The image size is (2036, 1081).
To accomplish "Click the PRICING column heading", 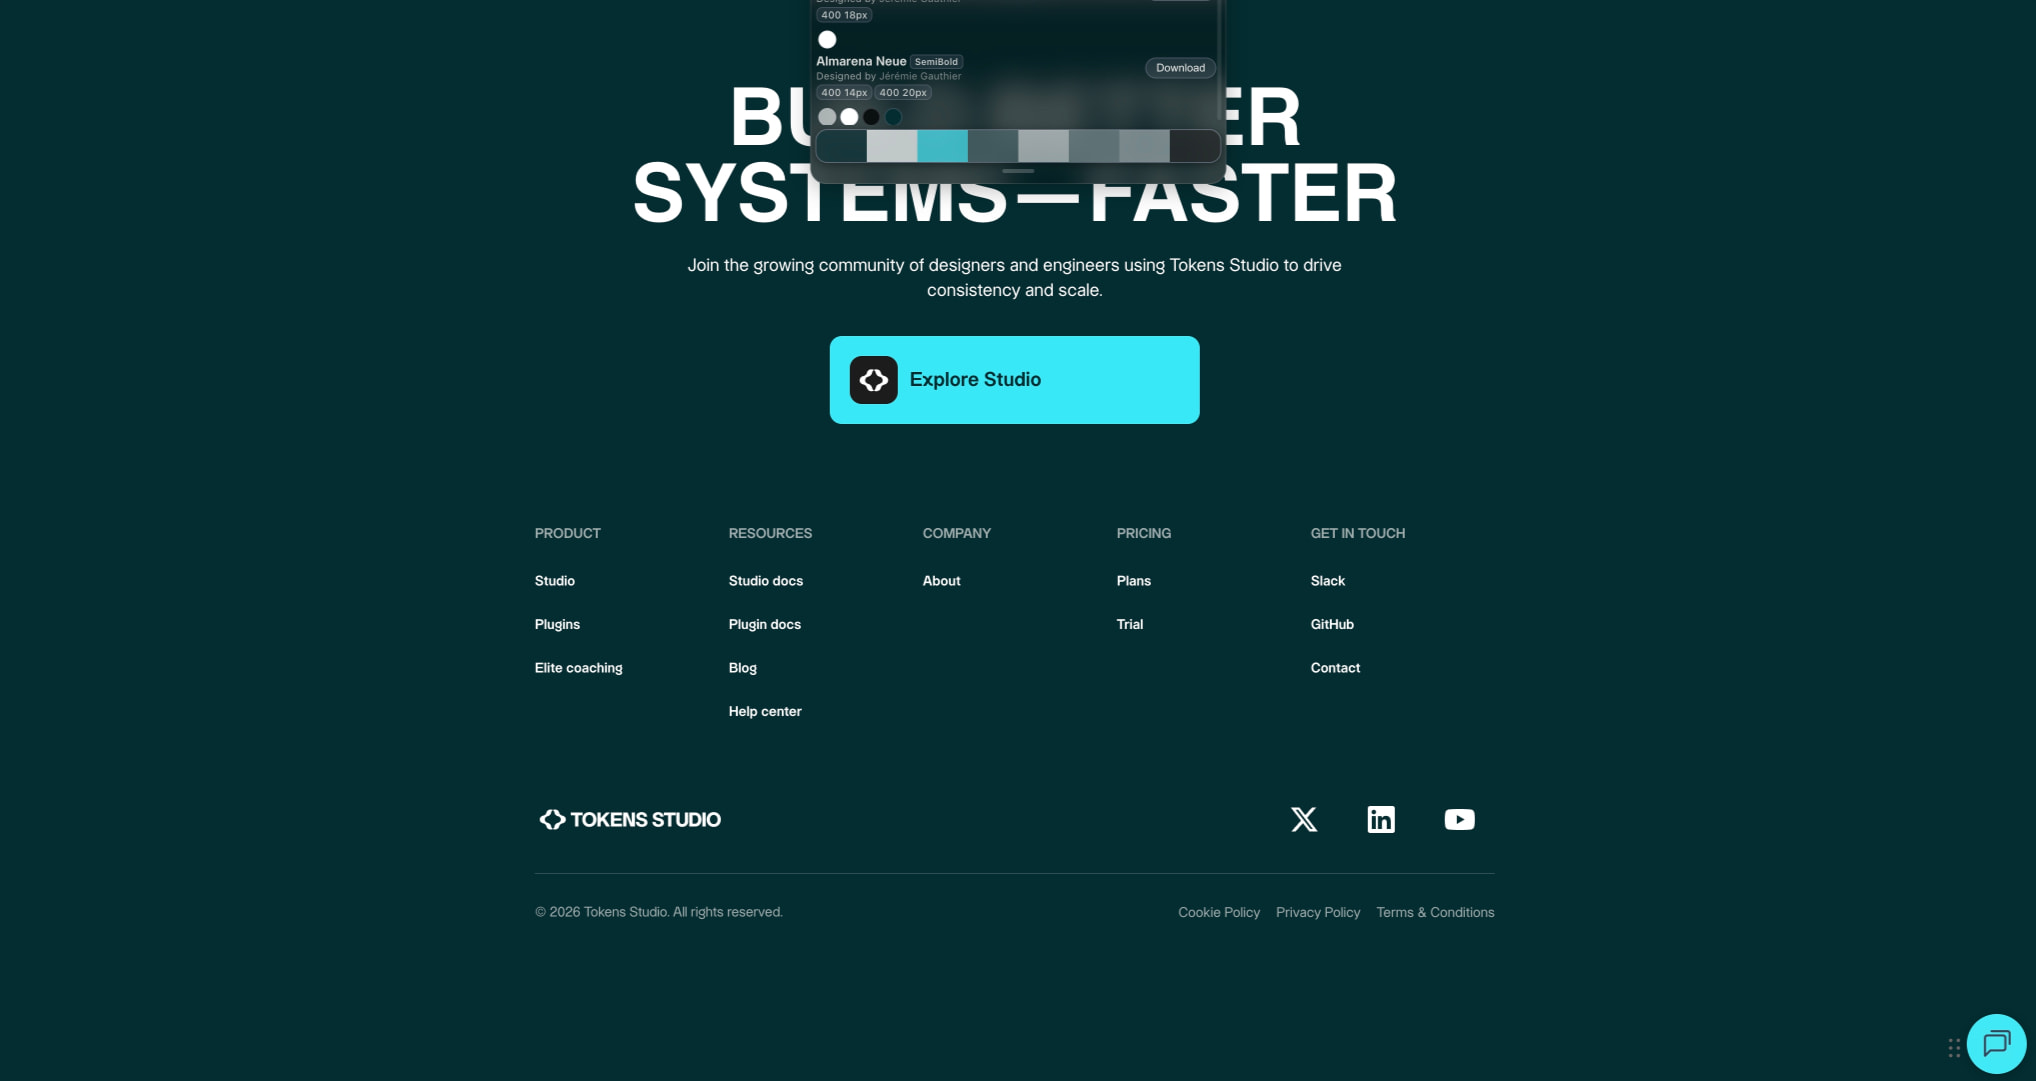I will [1144, 533].
